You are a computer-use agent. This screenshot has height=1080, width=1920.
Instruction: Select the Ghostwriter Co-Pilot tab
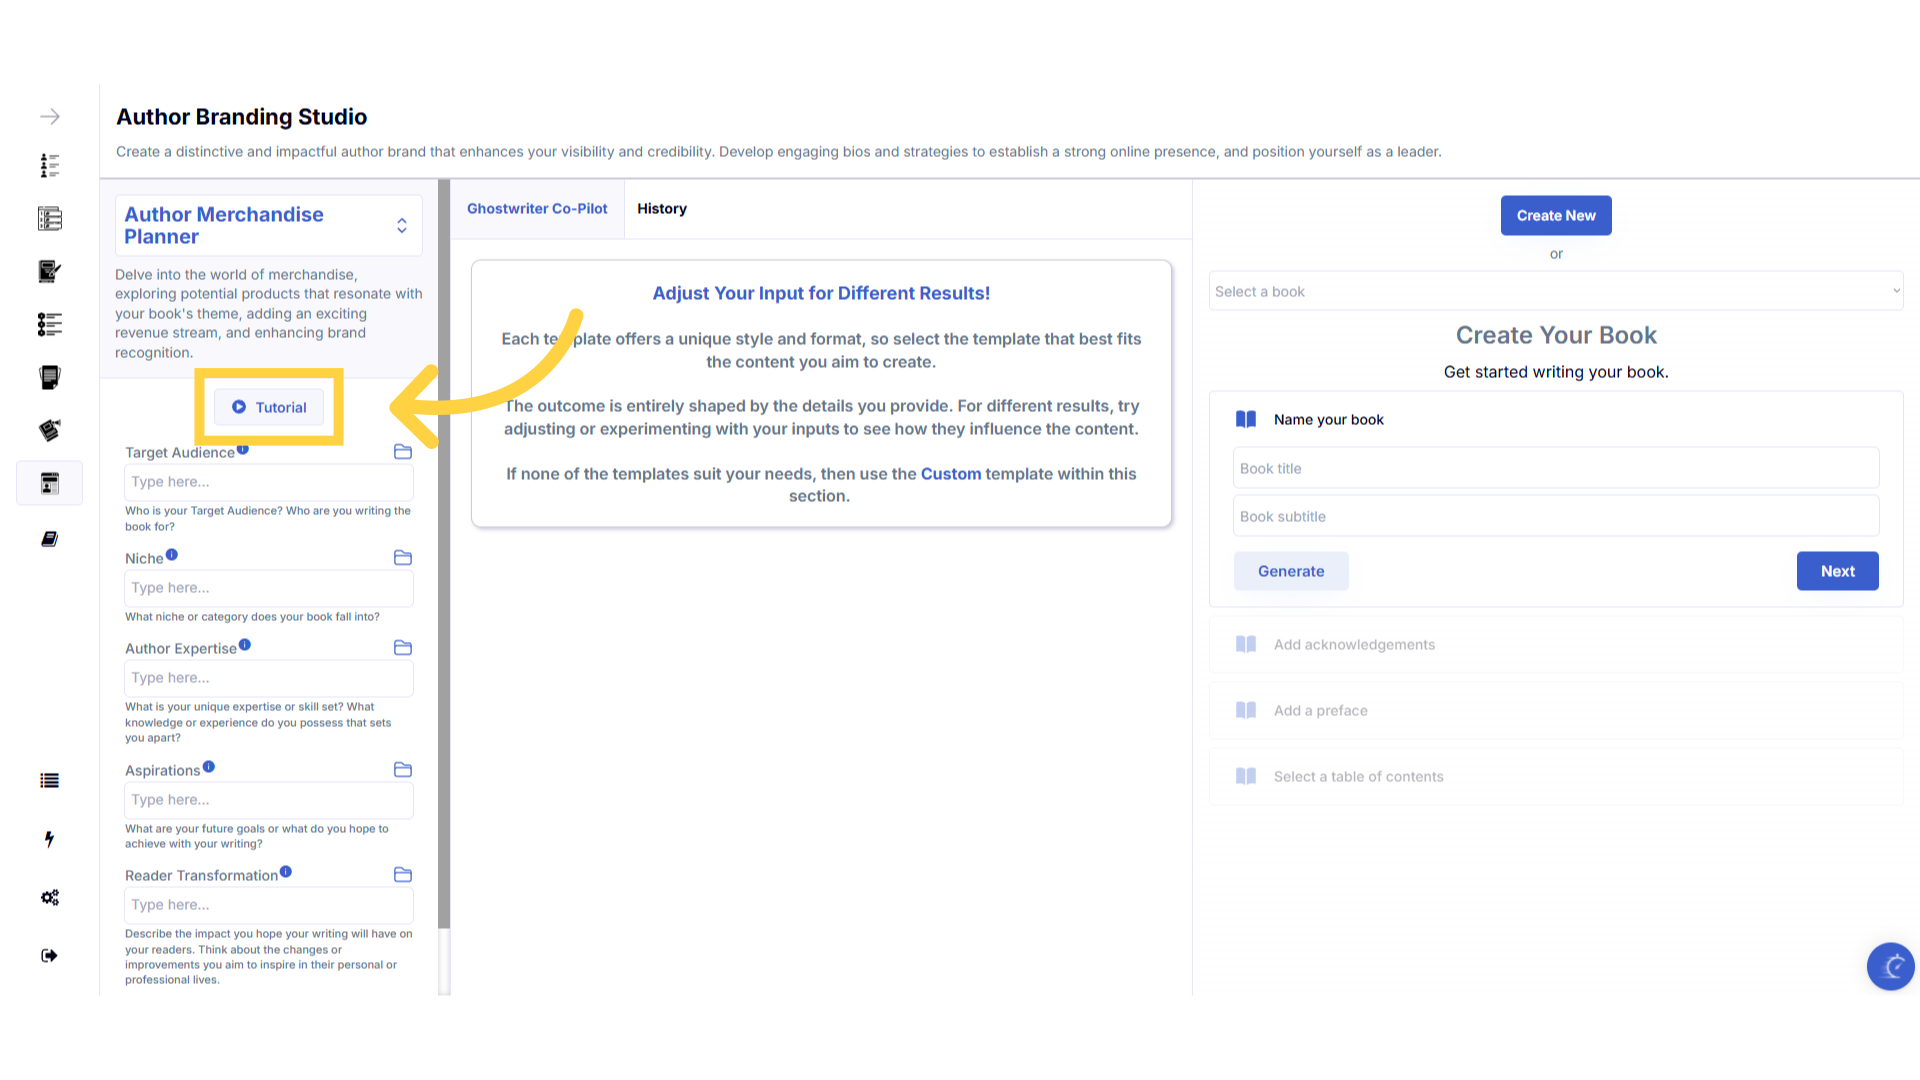537,209
